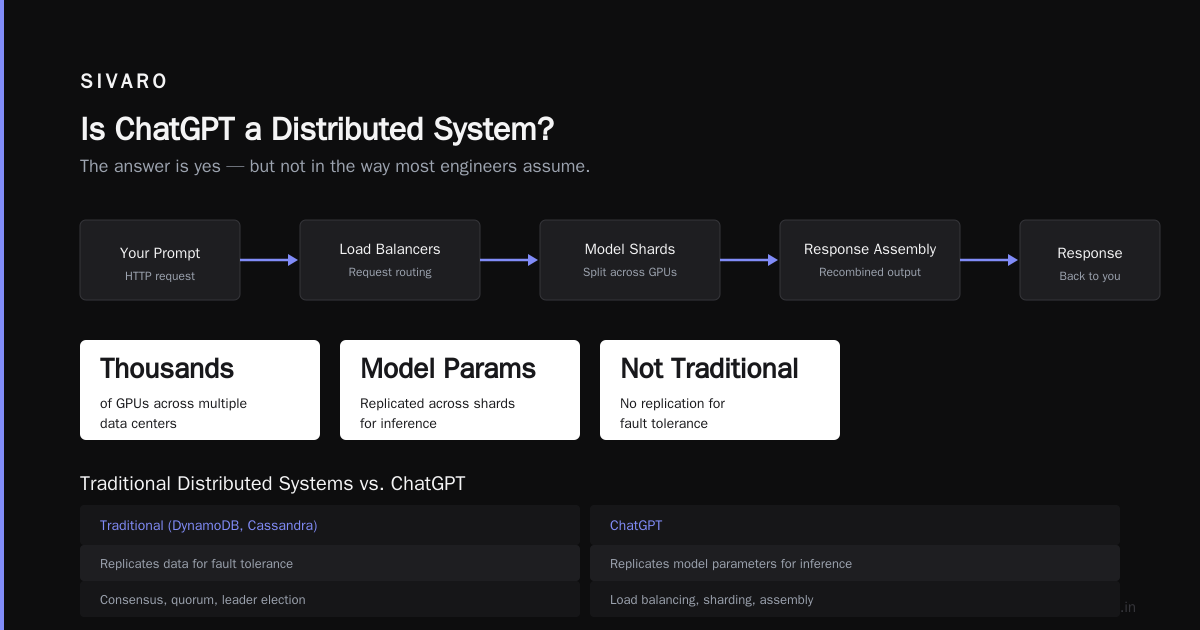This screenshot has height=630, width=1200.
Task: Click 'of GPUs across multiple data centers' text
Action: pos(174,413)
